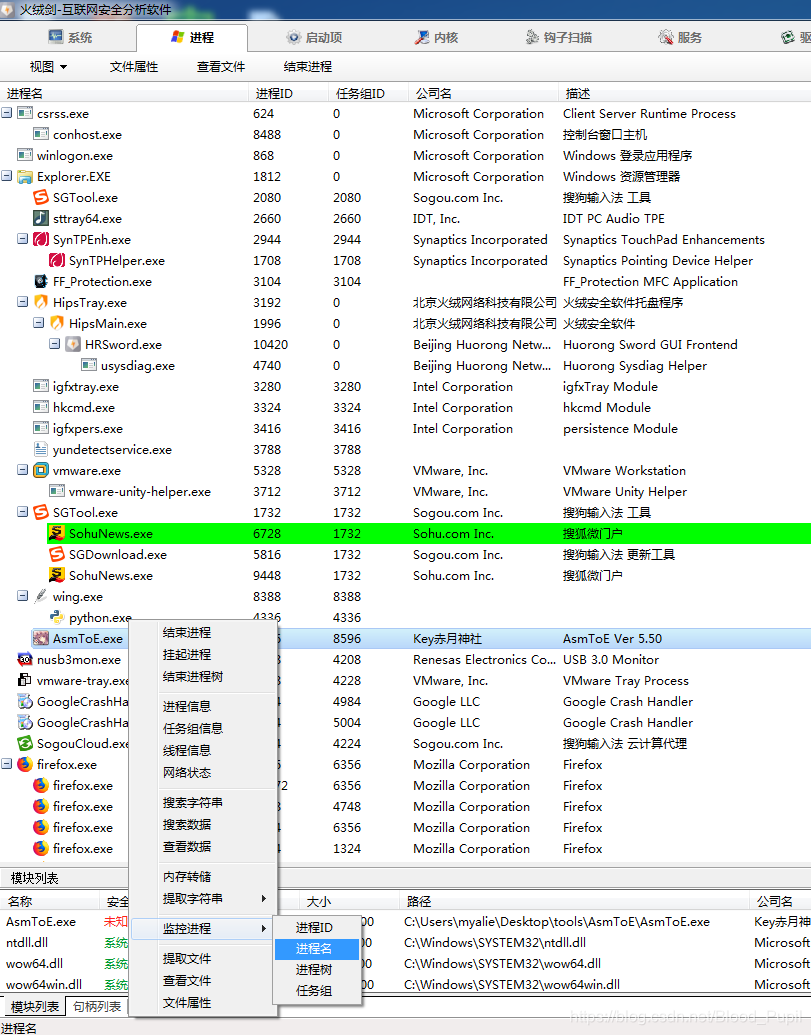Collapse the SynTPEnh.exe tree node
Image resolution: width=811 pixels, height=1035 pixels.
(x=22, y=239)
